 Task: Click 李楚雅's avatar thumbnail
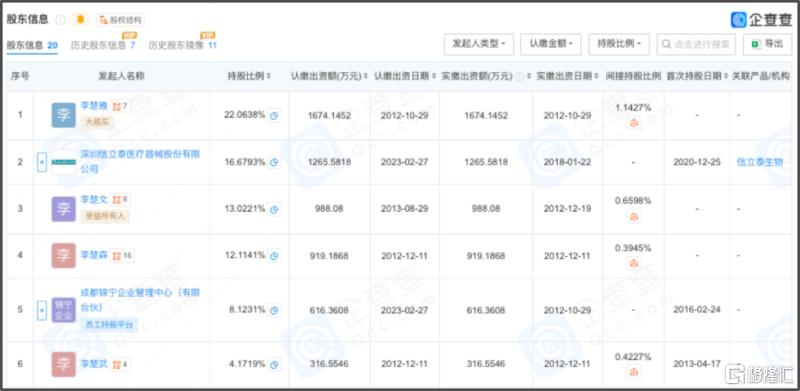(64, 115)
